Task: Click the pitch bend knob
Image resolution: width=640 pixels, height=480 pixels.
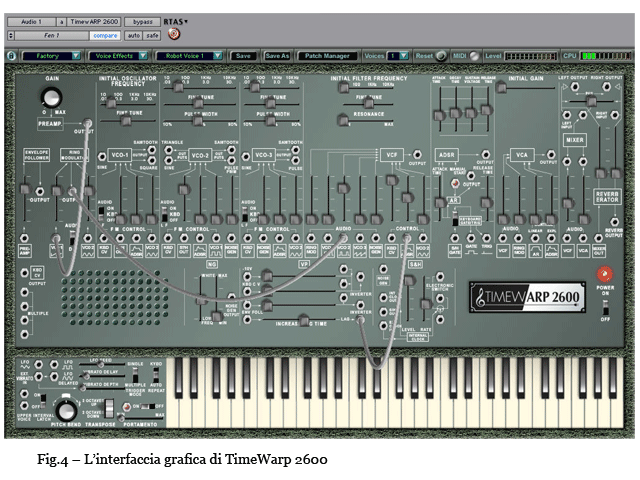Action: coord(66,408)
